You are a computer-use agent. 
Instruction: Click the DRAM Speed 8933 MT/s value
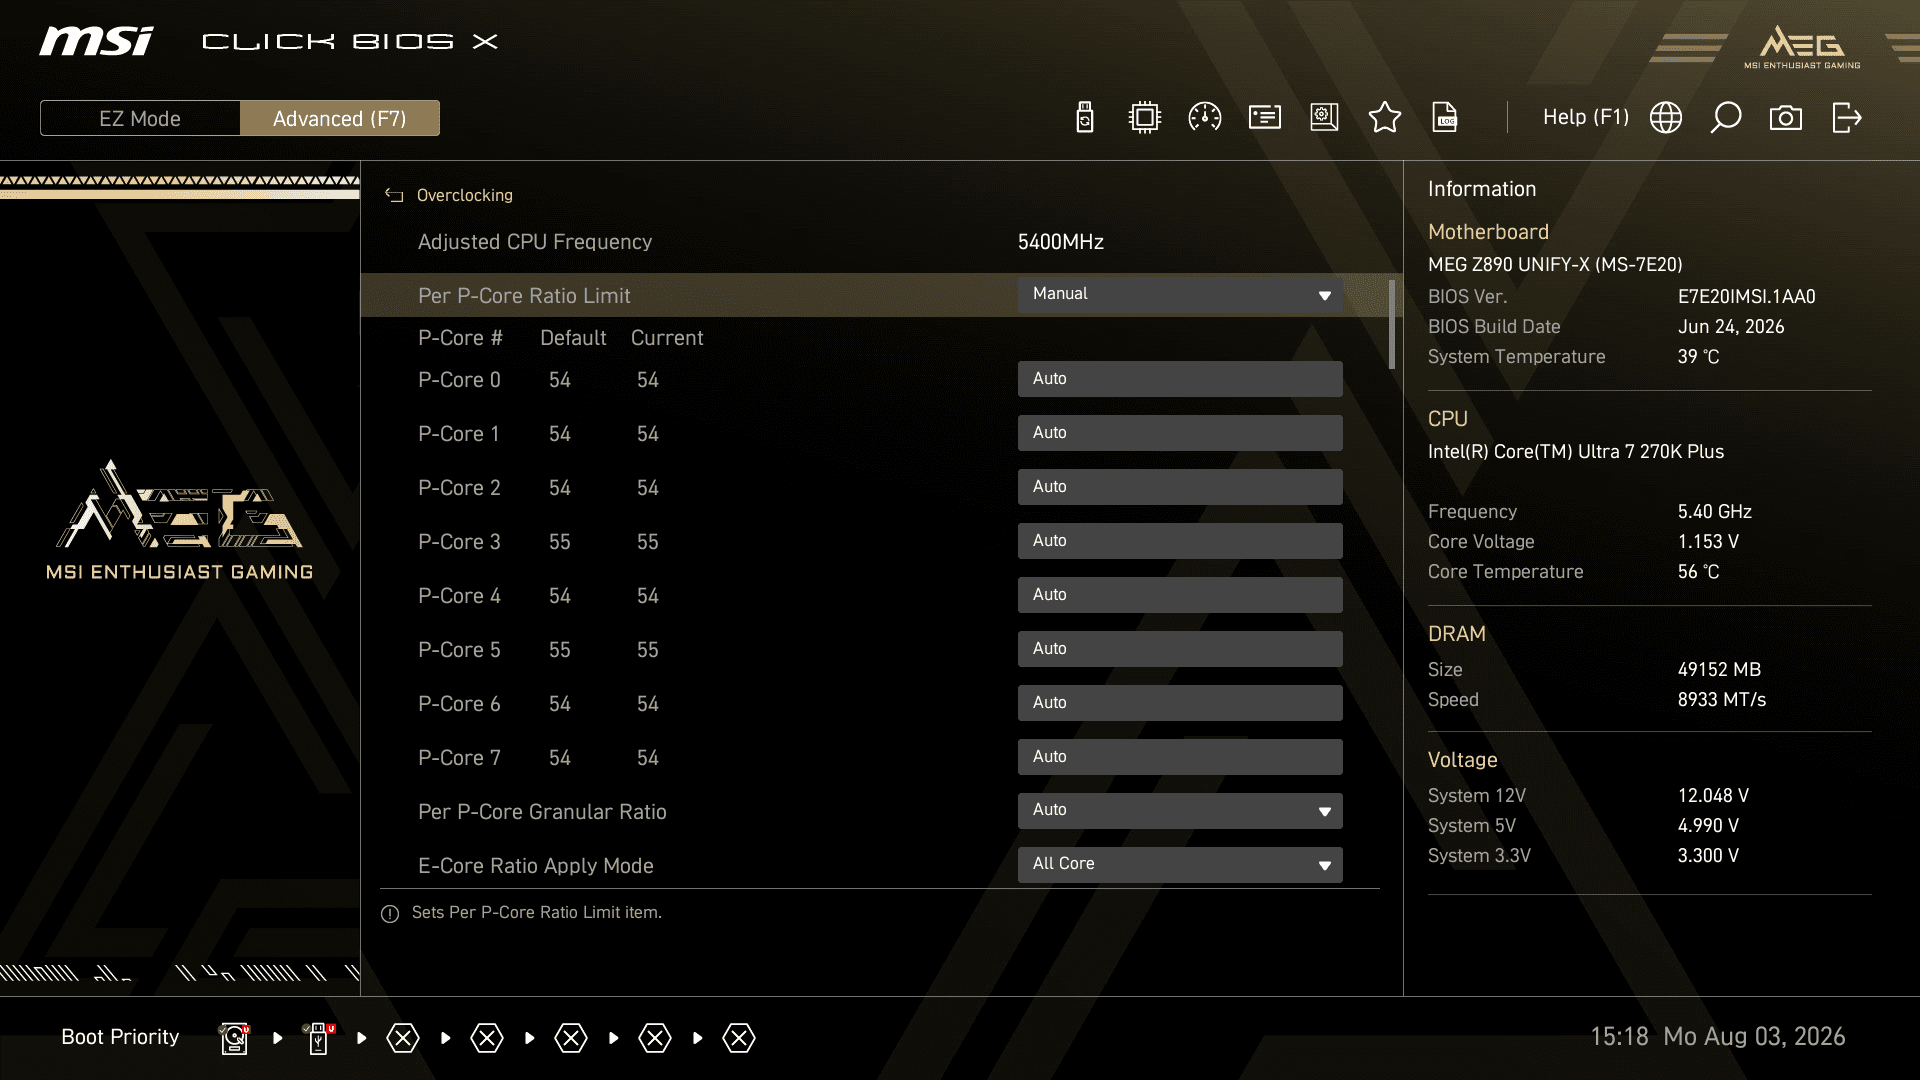point(1721,700)
